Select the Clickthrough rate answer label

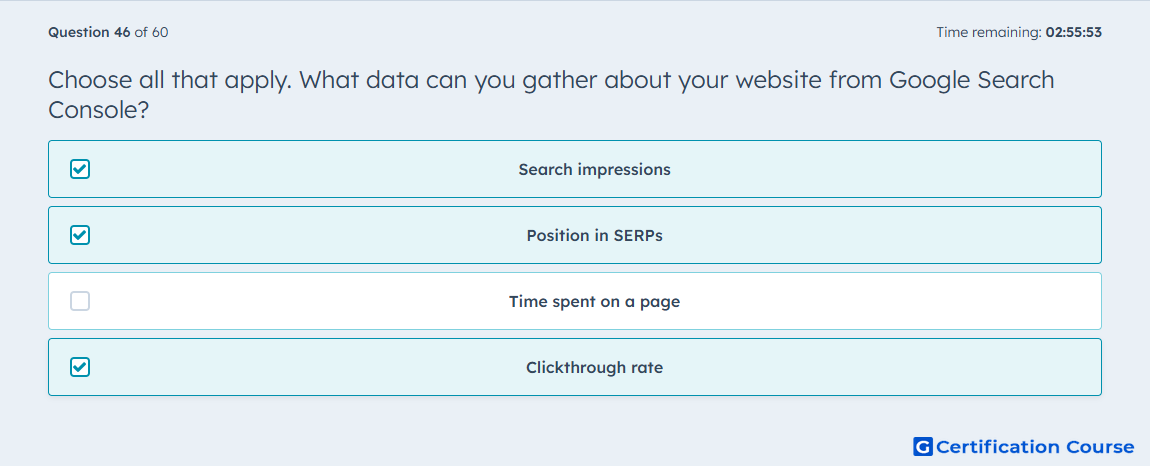pyautogui.click(x=594, y=368)
